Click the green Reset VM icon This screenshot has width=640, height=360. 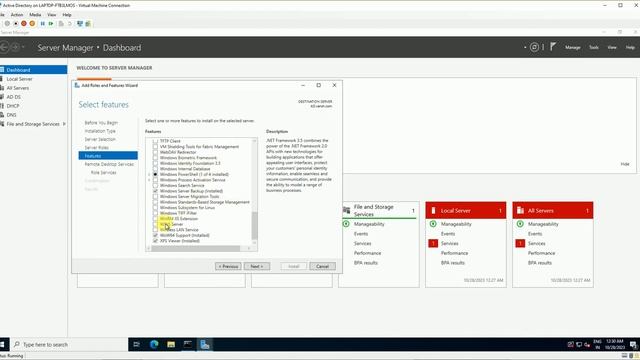coord(51,24)
